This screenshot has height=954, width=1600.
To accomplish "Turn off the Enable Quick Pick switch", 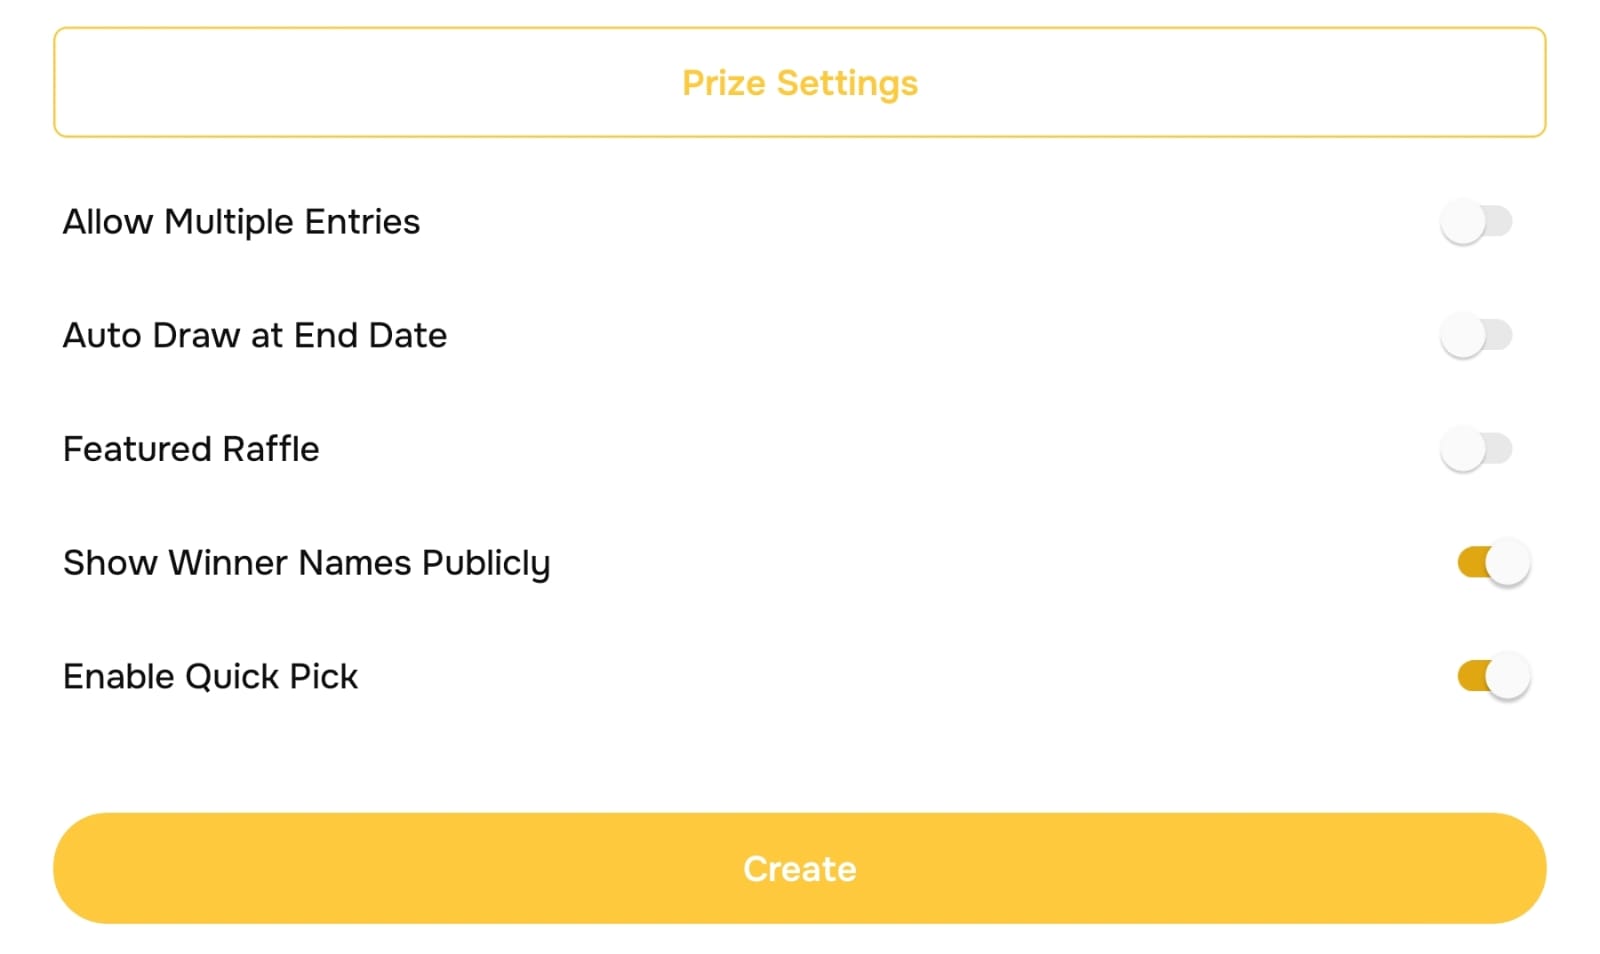I will tap(1493, 677).
